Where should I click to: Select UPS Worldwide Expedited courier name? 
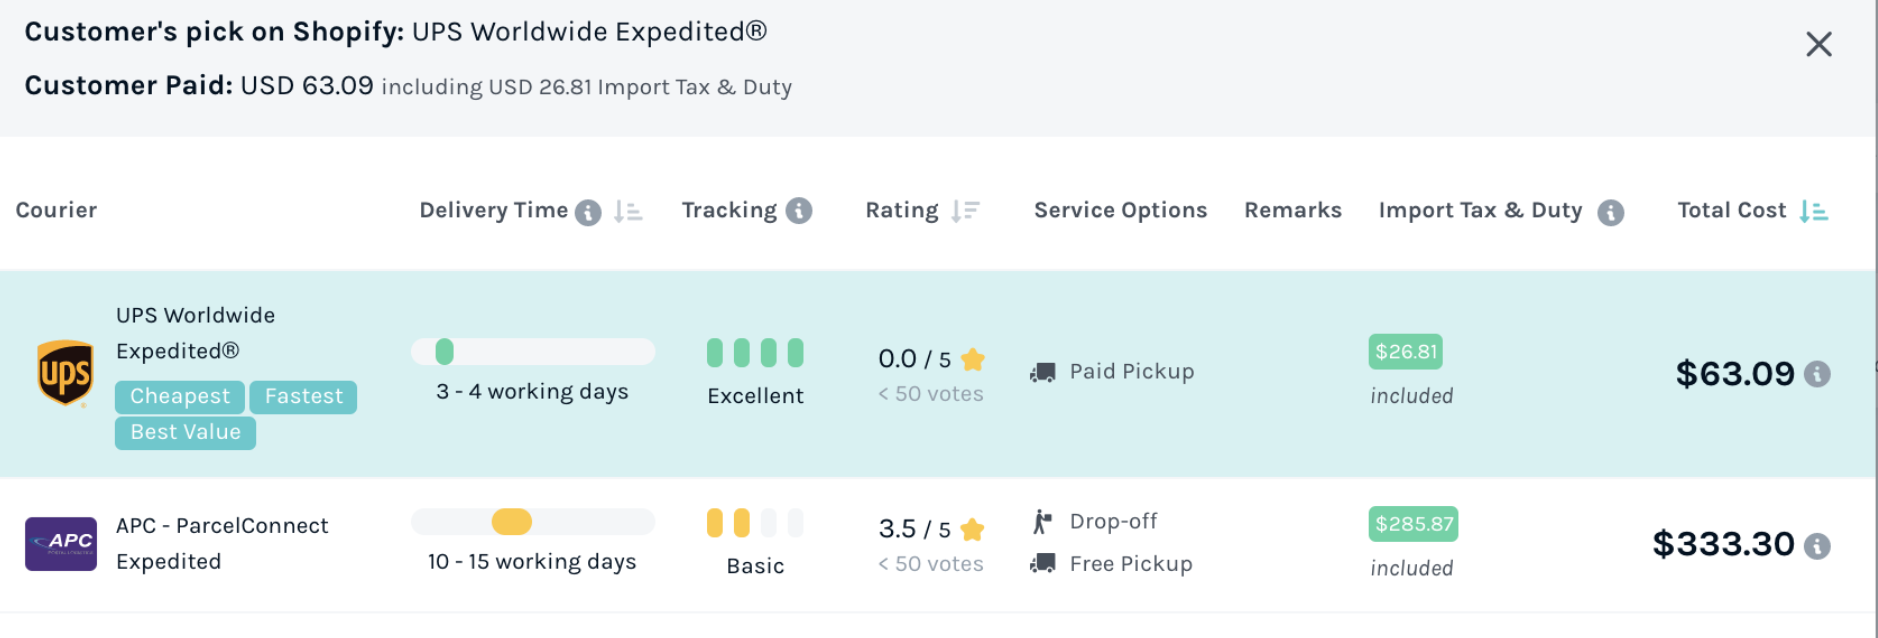pos(196,333)
